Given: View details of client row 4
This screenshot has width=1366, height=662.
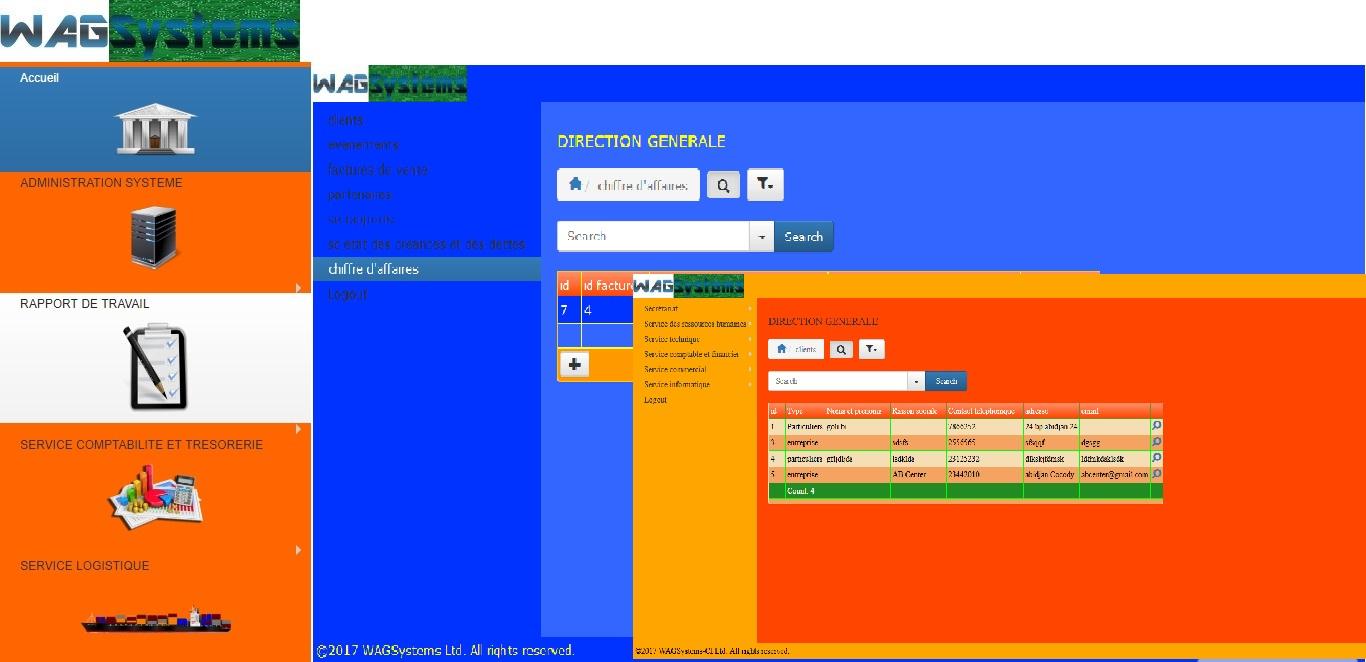Looking at the screenshot, I should 1157,458.
